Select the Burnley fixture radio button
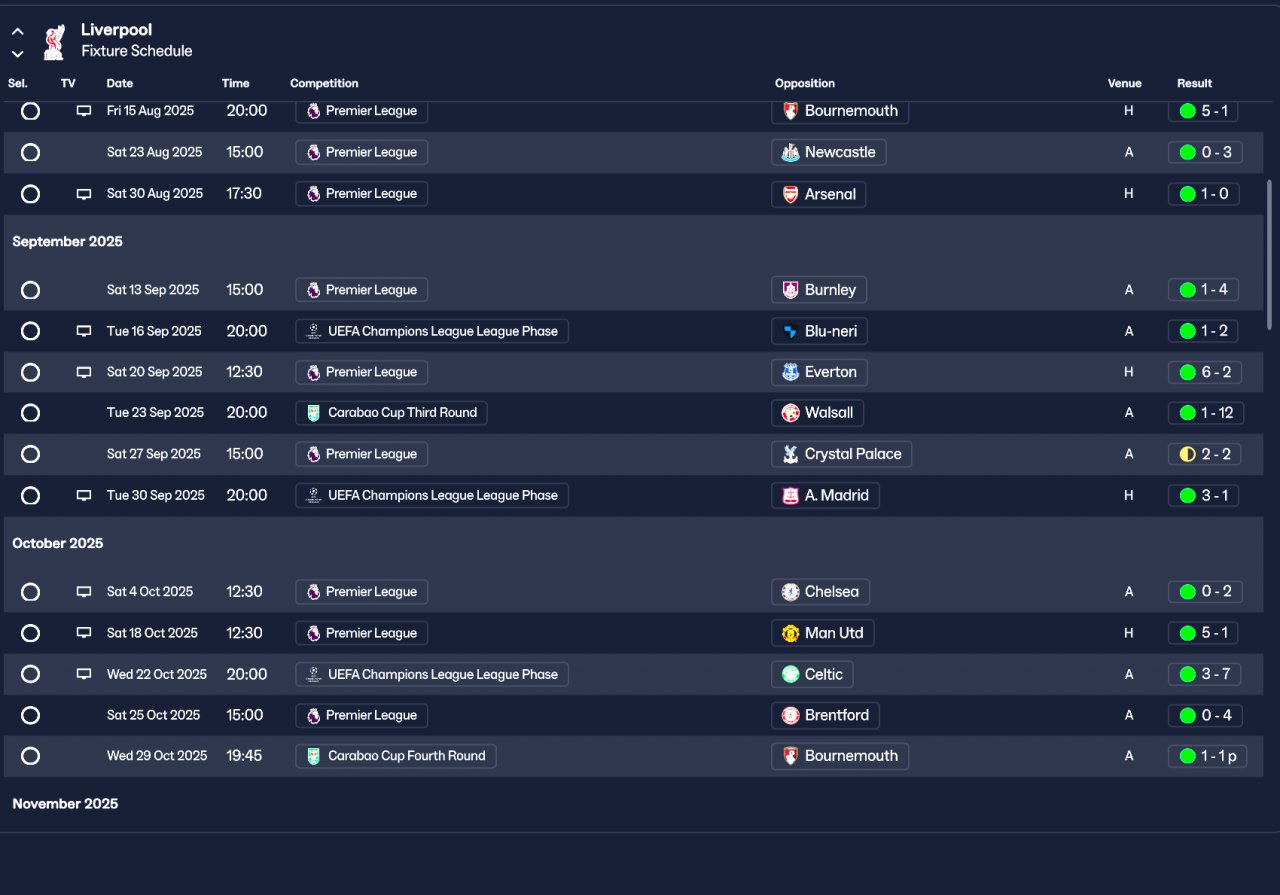The image size is (1280, 895). 31,290
